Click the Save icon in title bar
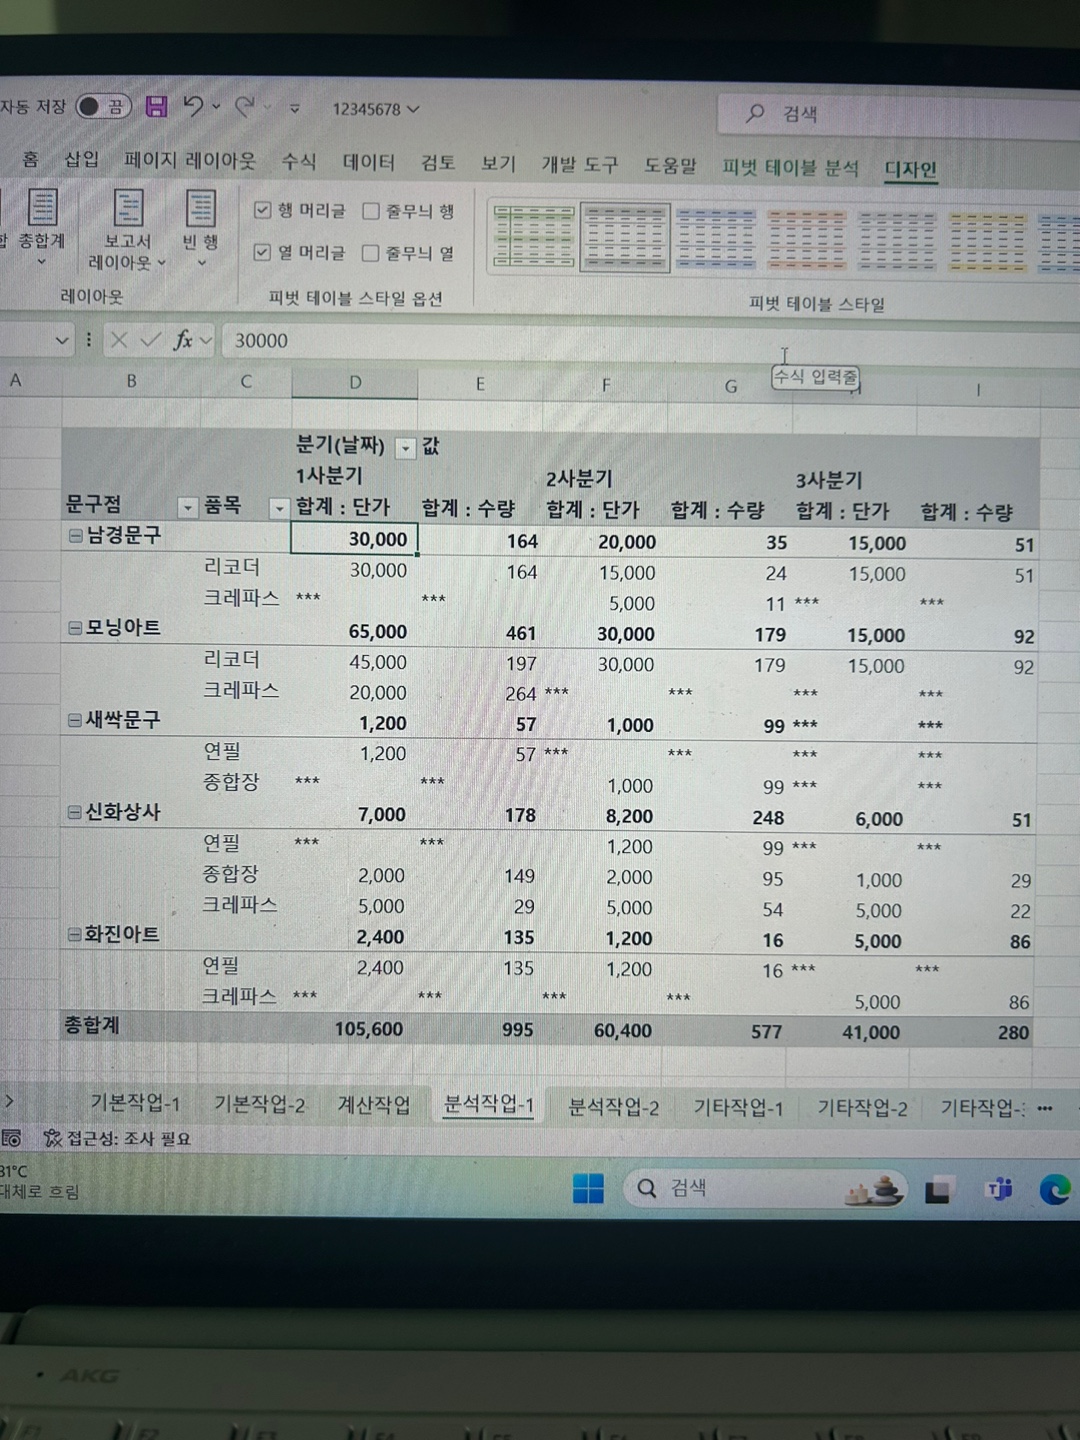This screenshot has width=1080, height=1440. (x=156, y=106)
